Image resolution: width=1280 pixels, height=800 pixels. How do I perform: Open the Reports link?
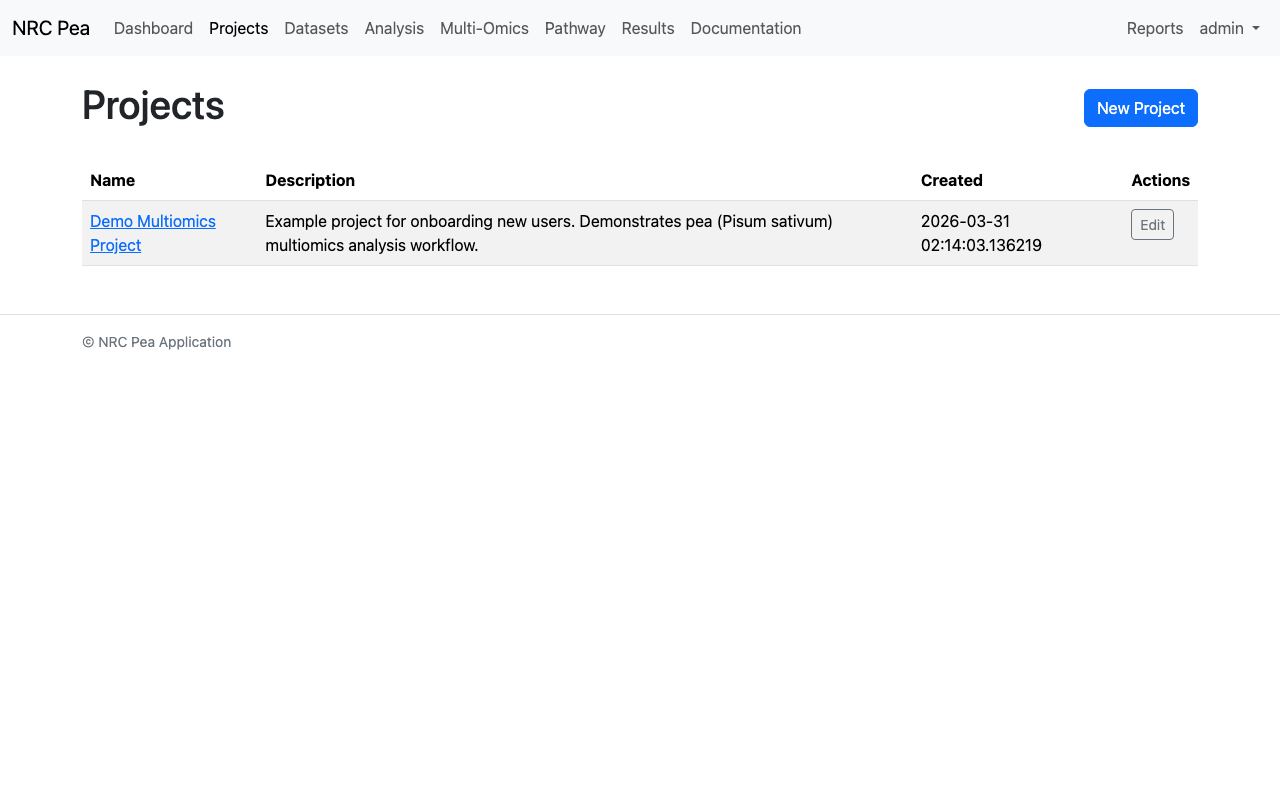(x=1155, y=28)
